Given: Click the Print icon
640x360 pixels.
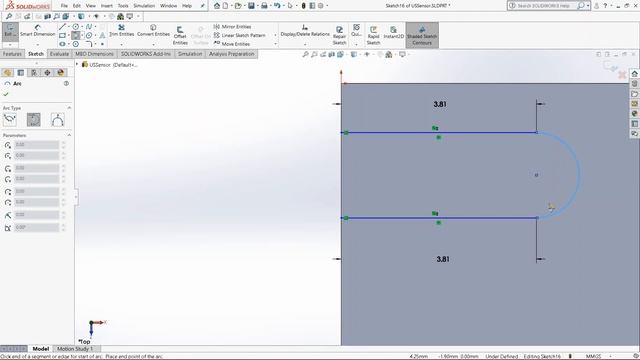Looking at the screenshot, I should click(x=264, y=6).
